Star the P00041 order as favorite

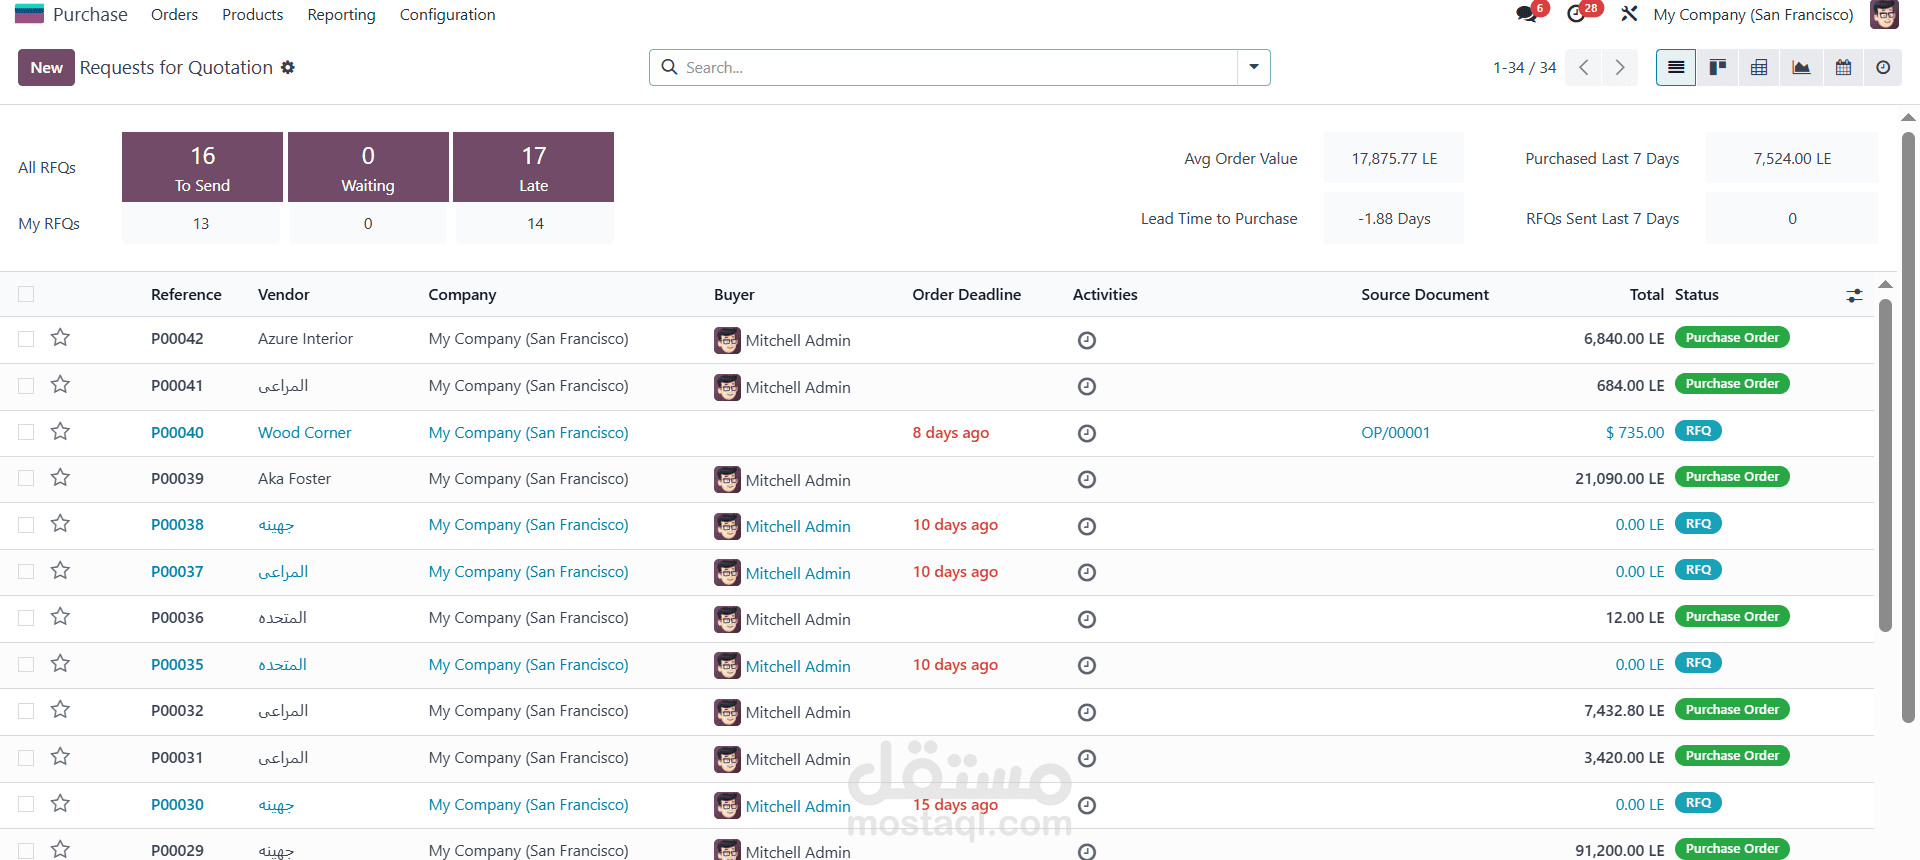60,385
